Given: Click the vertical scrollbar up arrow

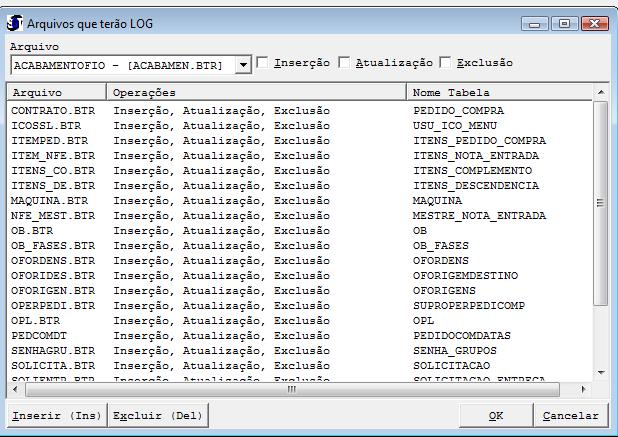Looking at the screenshot, I should 600,93.
